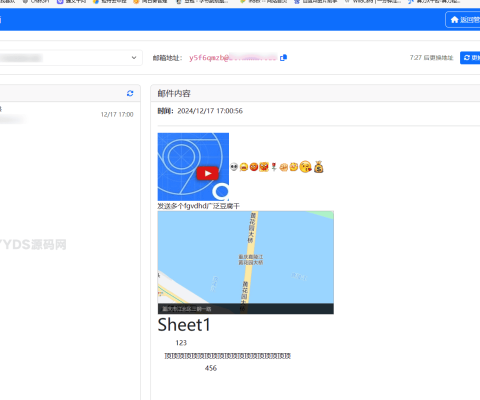Click the yellow crying face emoji
480x400 pixels.
(x=244, y=167)
